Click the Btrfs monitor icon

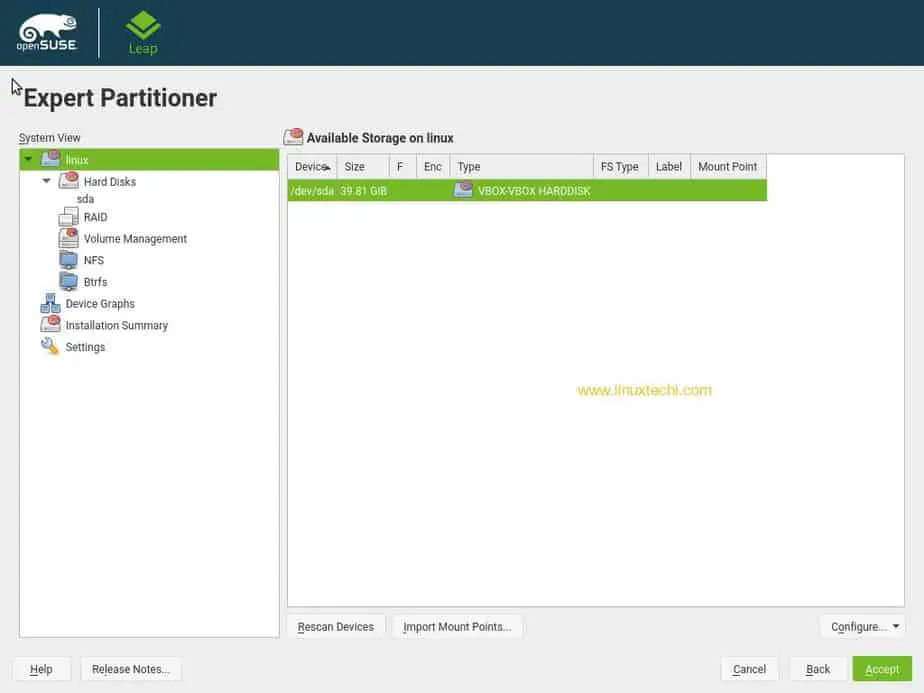68,282
